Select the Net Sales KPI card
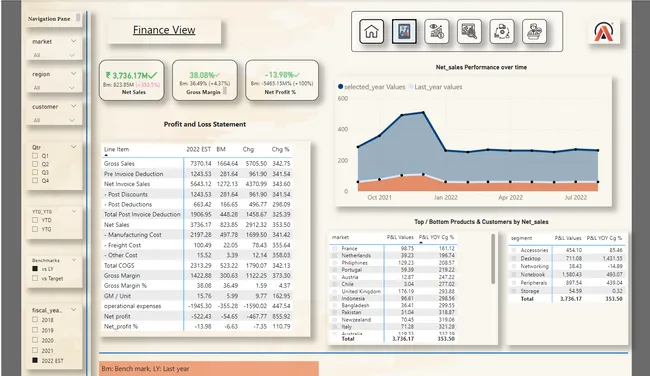 (x=132, y=80)
